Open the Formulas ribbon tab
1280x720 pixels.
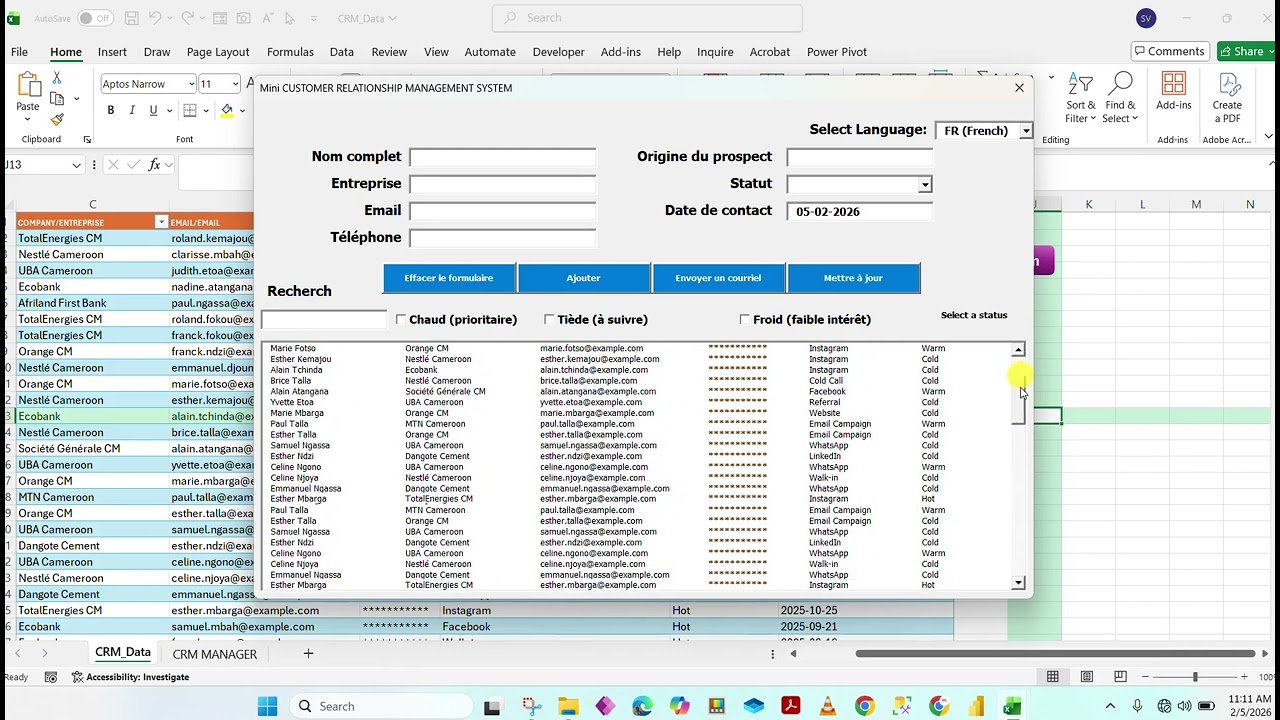coord(290,52)
